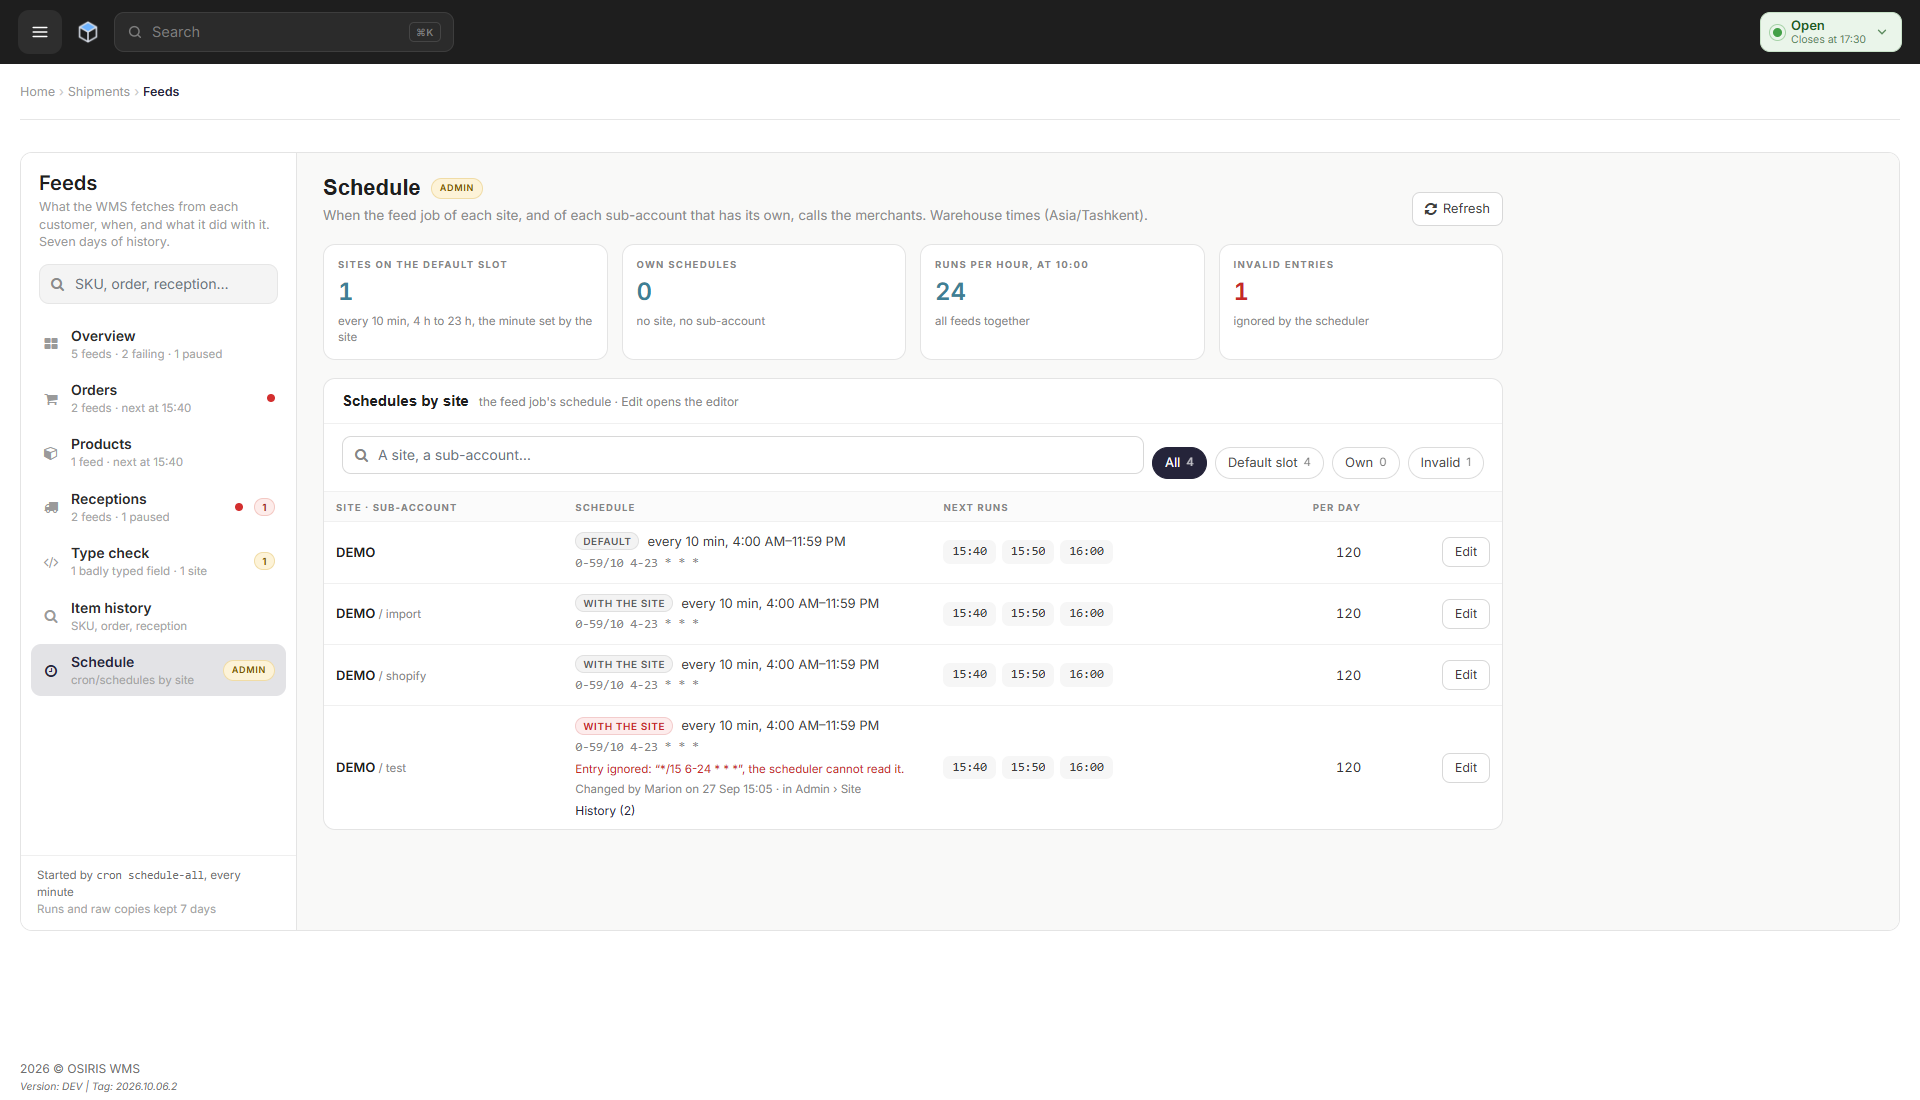Edit the DEMO / shopify schedule
Screen dimensions: 1920x1100
[x=1465, y=675]
